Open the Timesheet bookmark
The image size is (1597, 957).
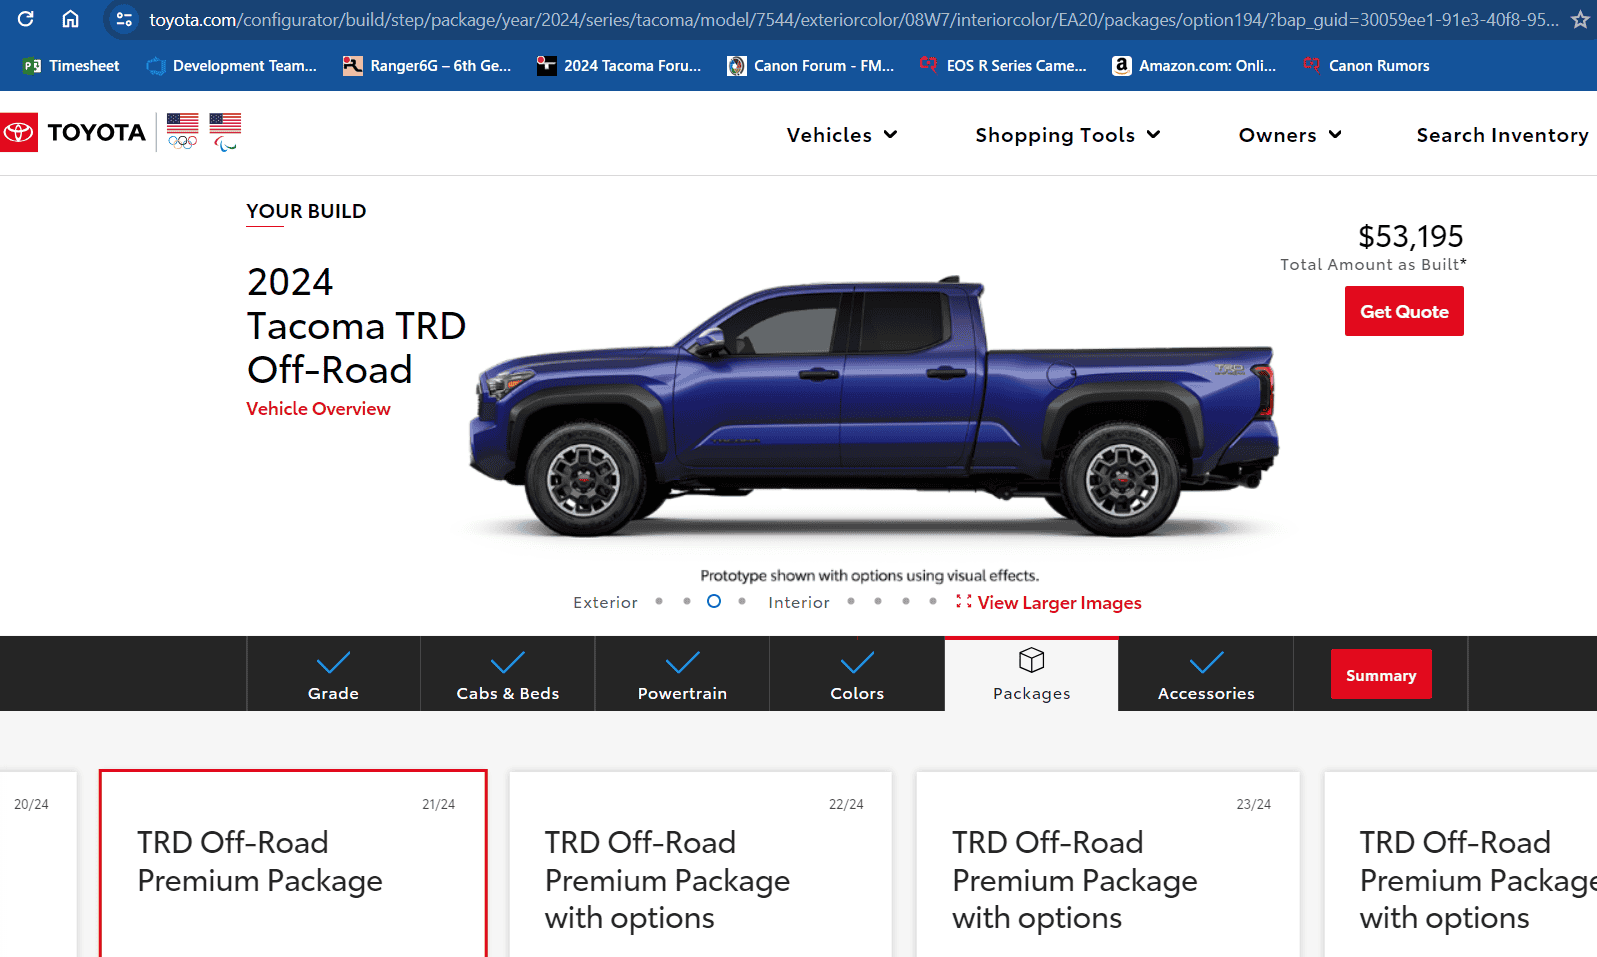[71, 66]
